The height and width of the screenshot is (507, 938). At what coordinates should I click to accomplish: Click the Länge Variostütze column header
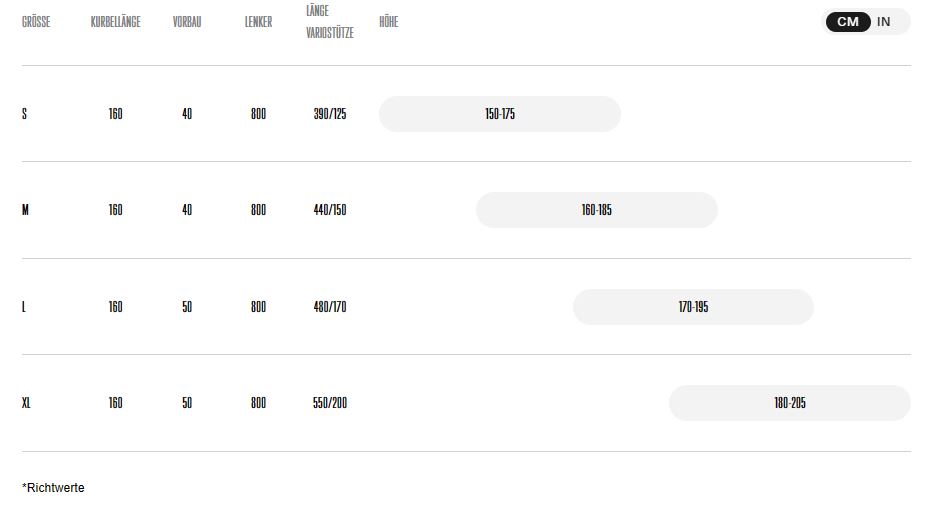(330, 22)
